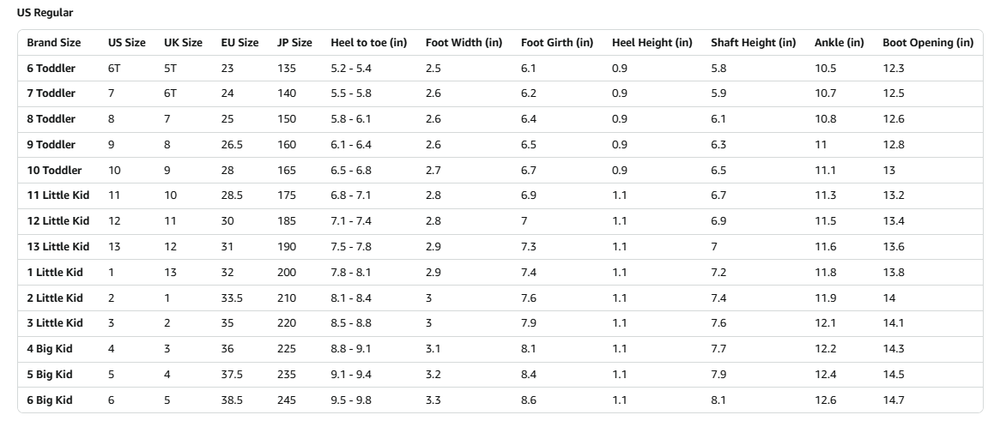The width and height of the screenshot is (1000, 439).
Task: Click the 9.5 - 9.8 heel to toe cell
Action: pos(351,400)
